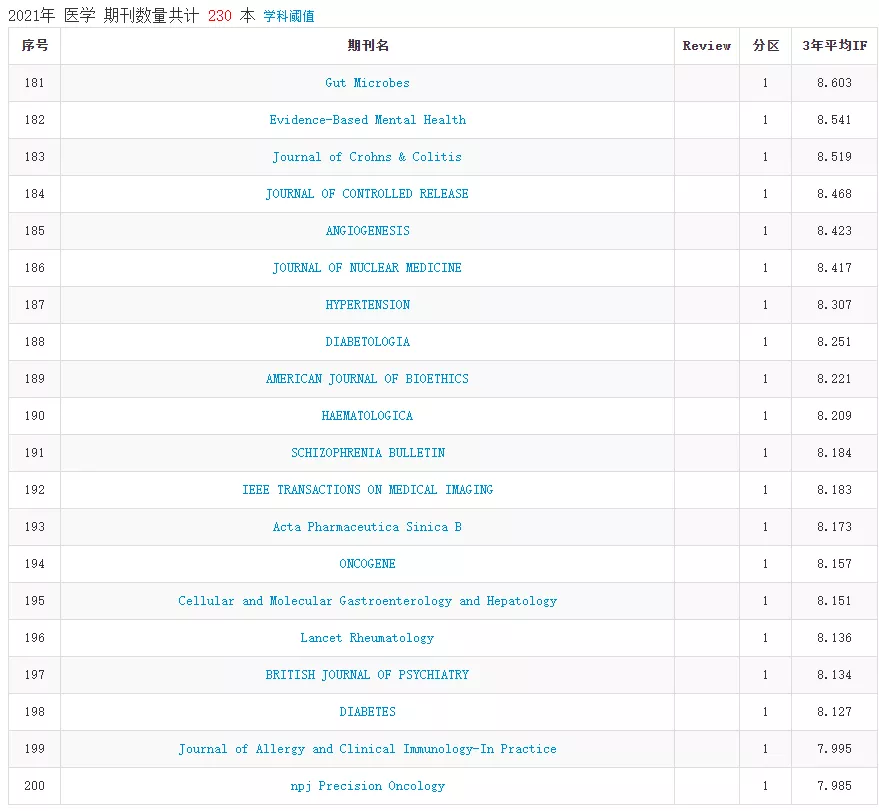The image size is (879, 811).
Task: Open the DIABETOLOGIA journal page
Action: click(367, 342)
